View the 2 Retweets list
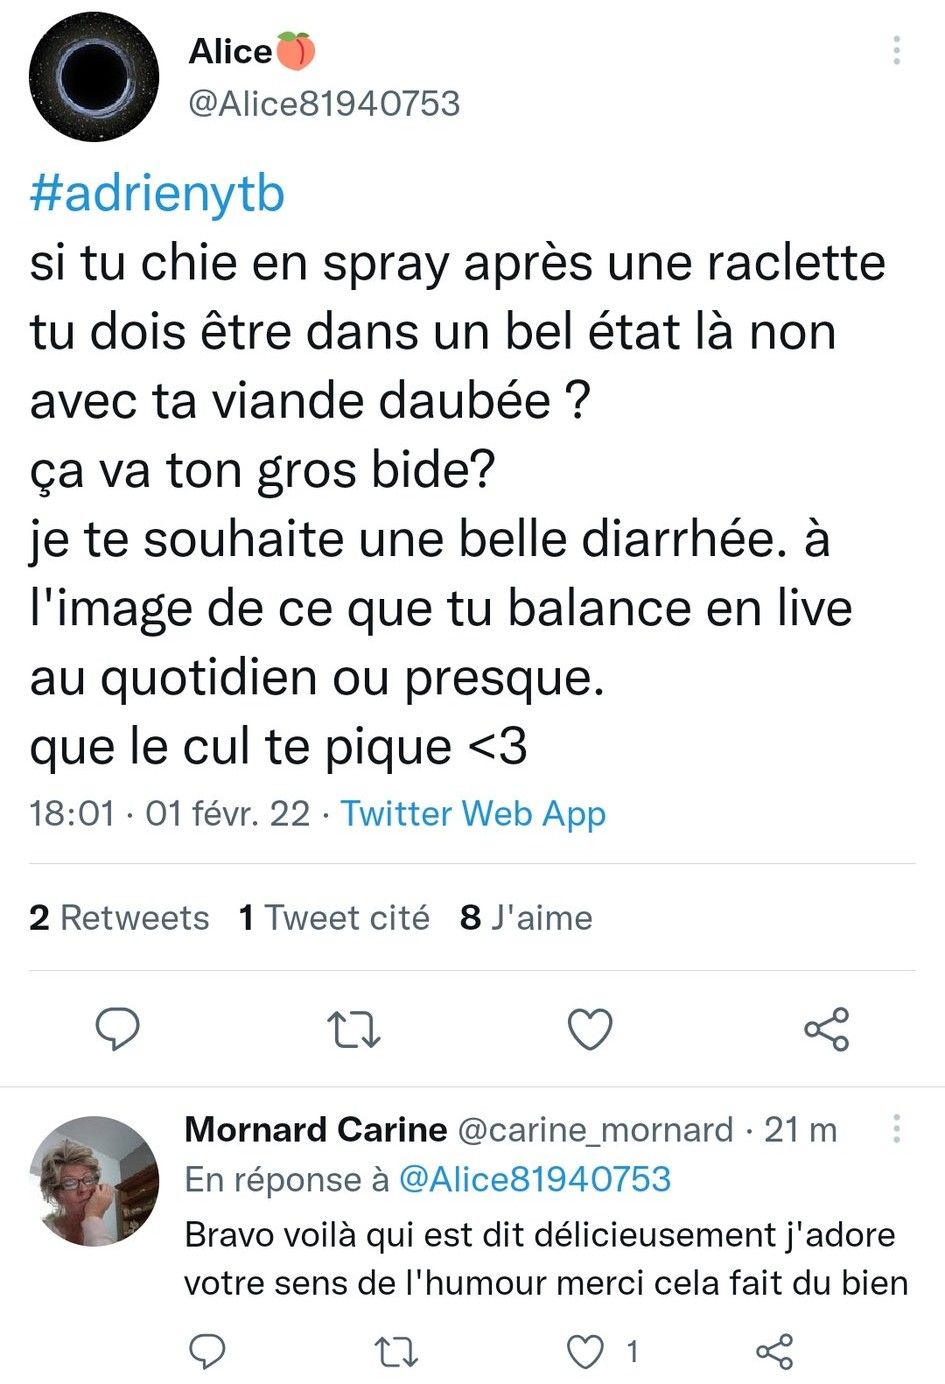Viewport: 945px width, 1384px height. click(119, 917)
